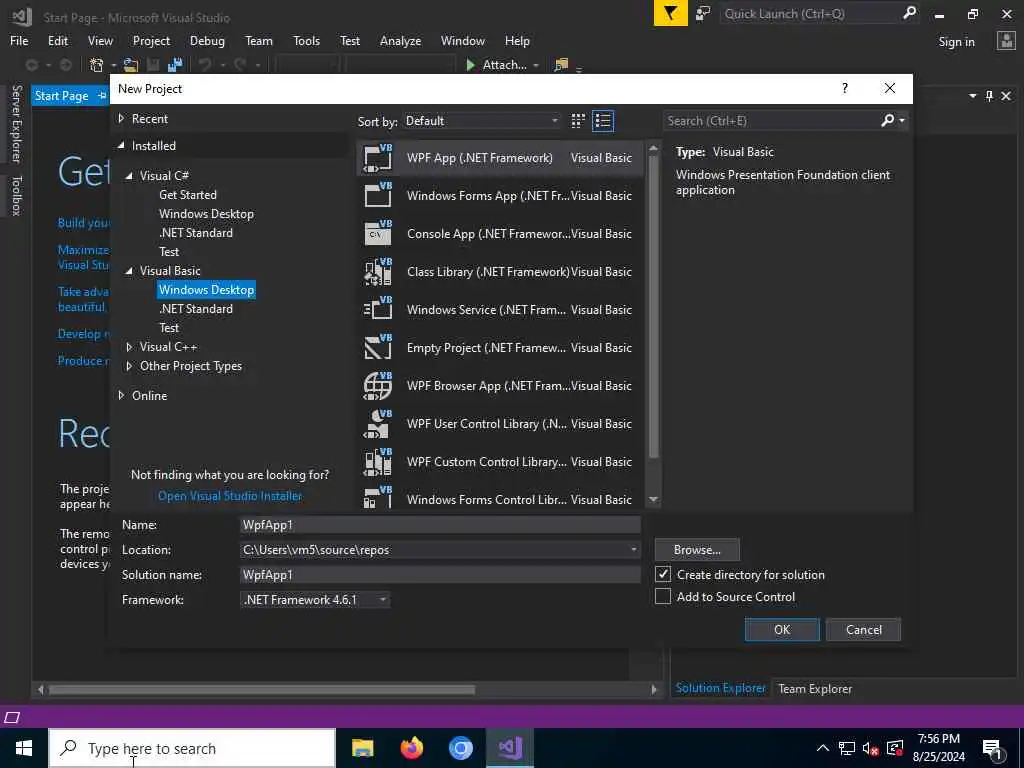Click Sign in
The height and width of the screenshot is (768, 1024).
click(956, 41)
